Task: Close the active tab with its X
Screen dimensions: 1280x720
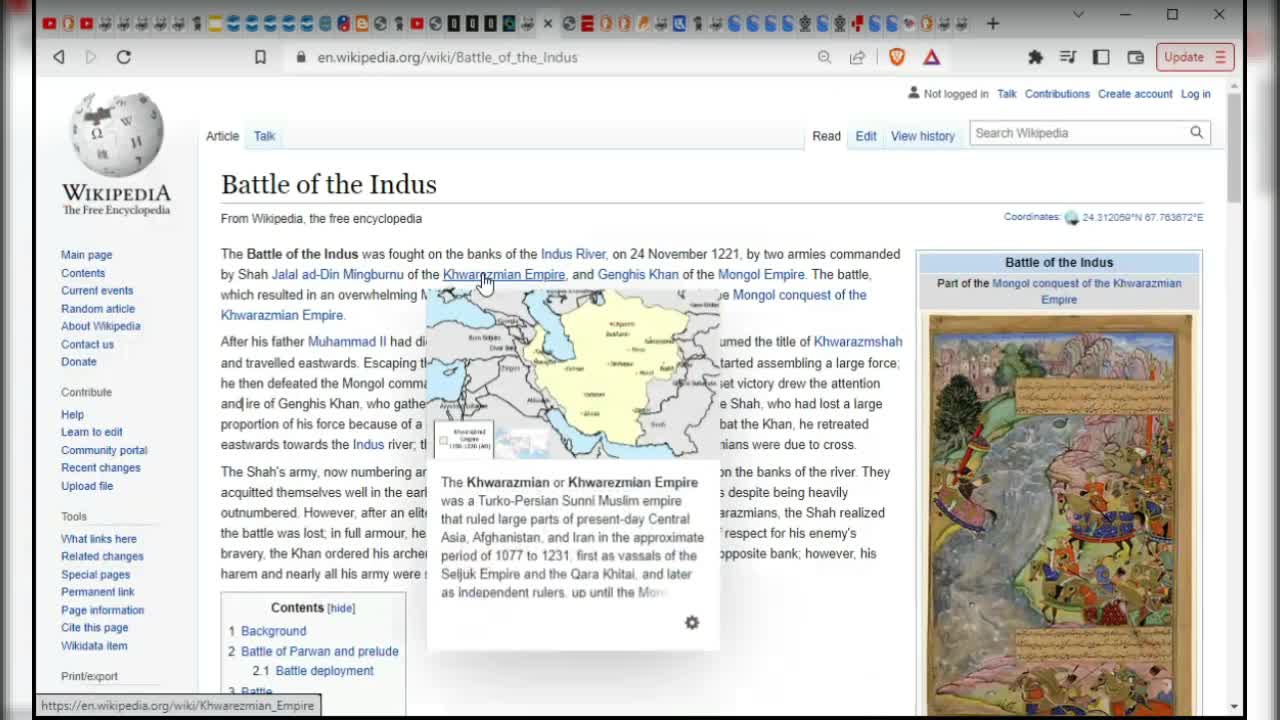Action: pyautogui.click(x=548, y=23)
